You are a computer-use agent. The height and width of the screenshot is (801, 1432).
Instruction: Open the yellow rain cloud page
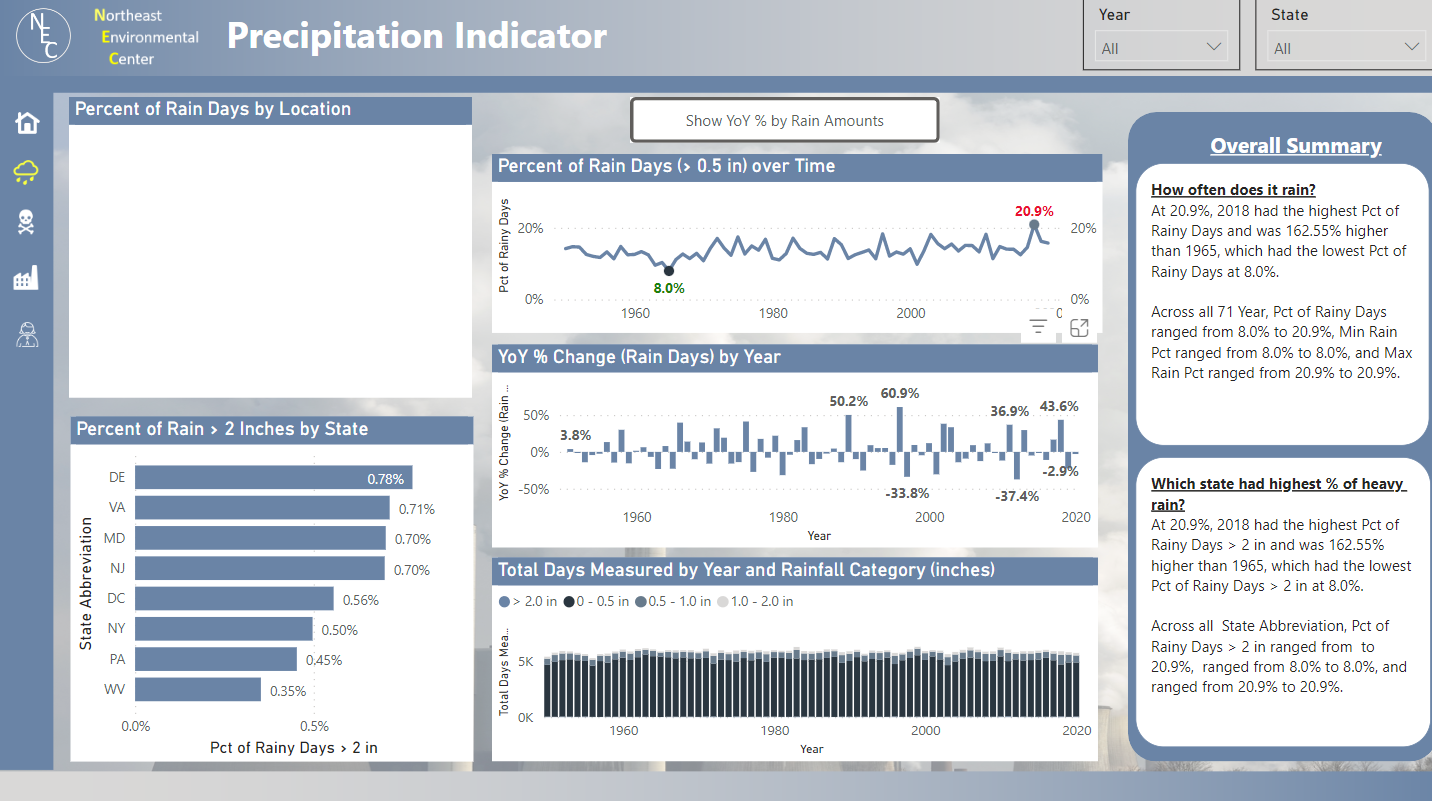point(26,173)
